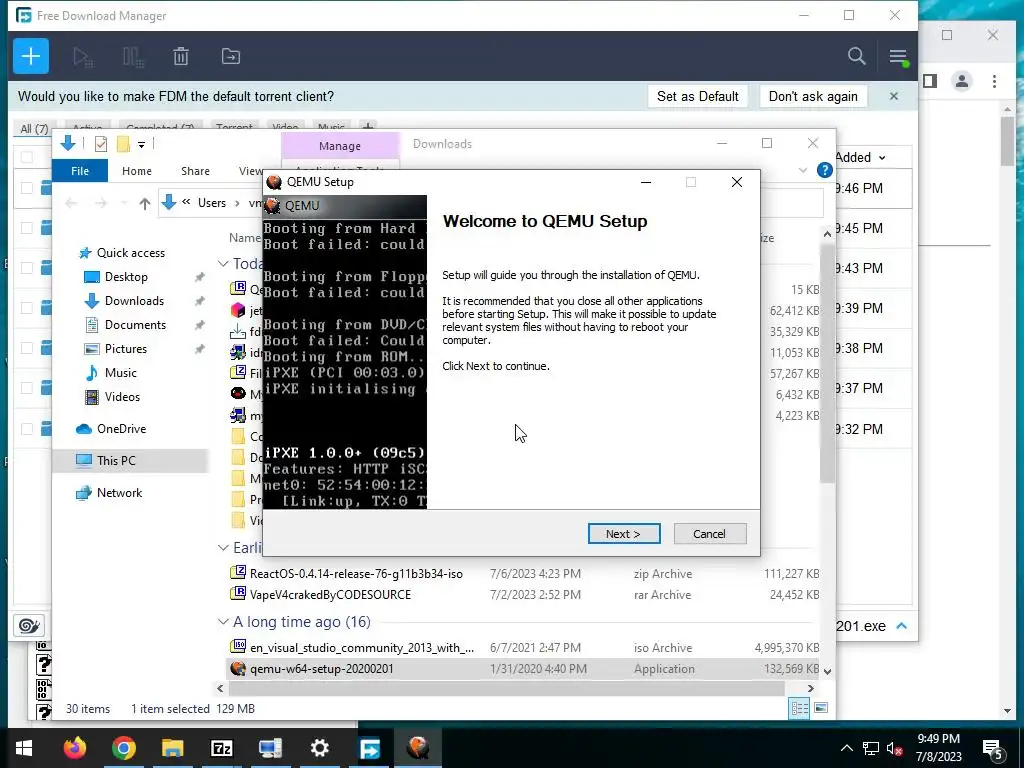Click the Explorer vertical scrollbar thumb

point(827,364)
